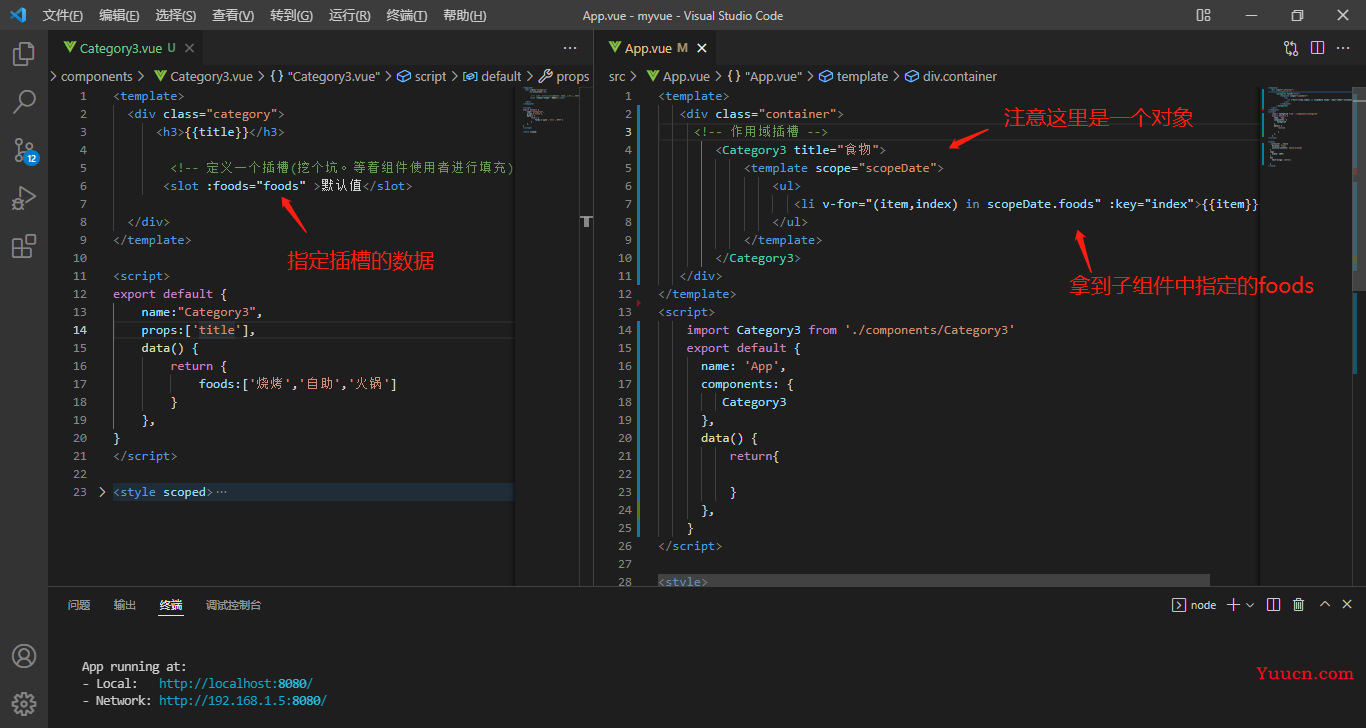This screenshot has height=728, width=1366.
Task: Open the 文件(F) menu
Action: (63, 15)
